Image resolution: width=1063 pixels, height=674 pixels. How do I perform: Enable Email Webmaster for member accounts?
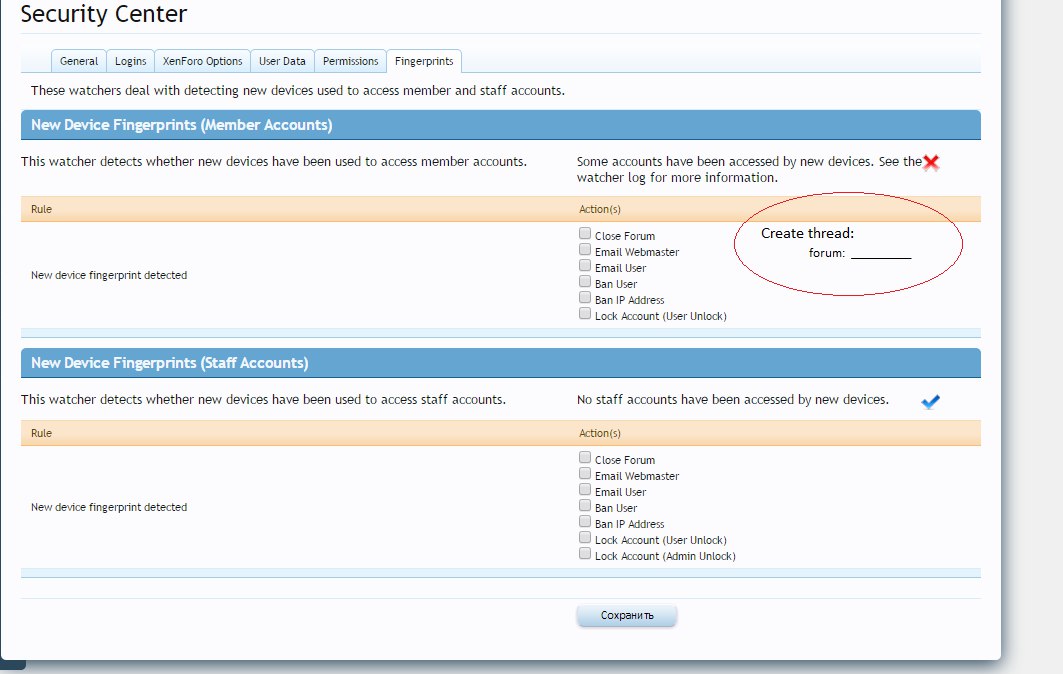(x=585, y=250)
